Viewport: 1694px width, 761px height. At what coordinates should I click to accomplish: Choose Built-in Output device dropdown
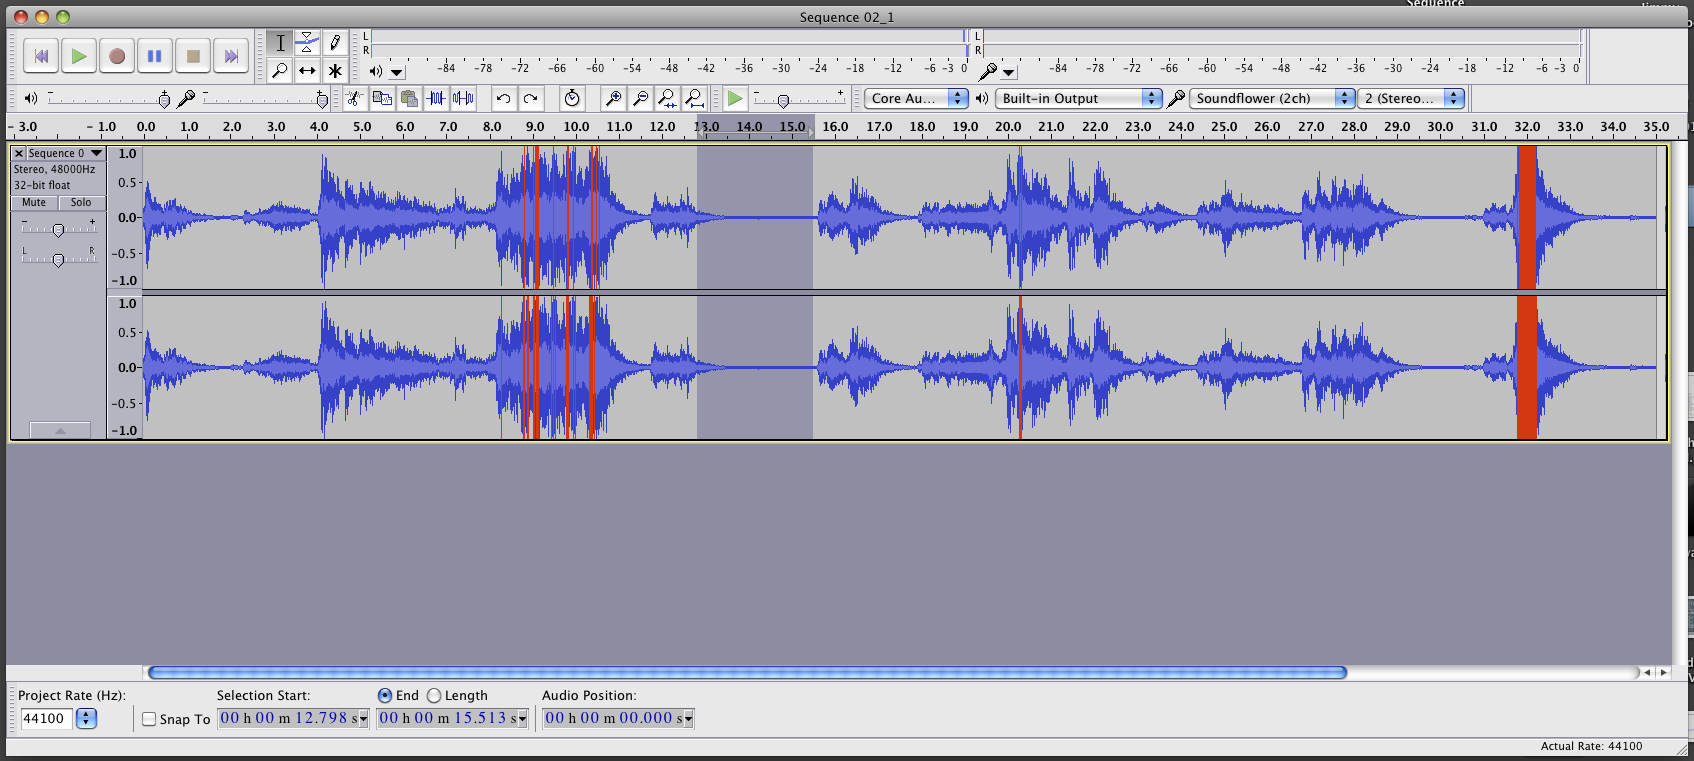1079,98
